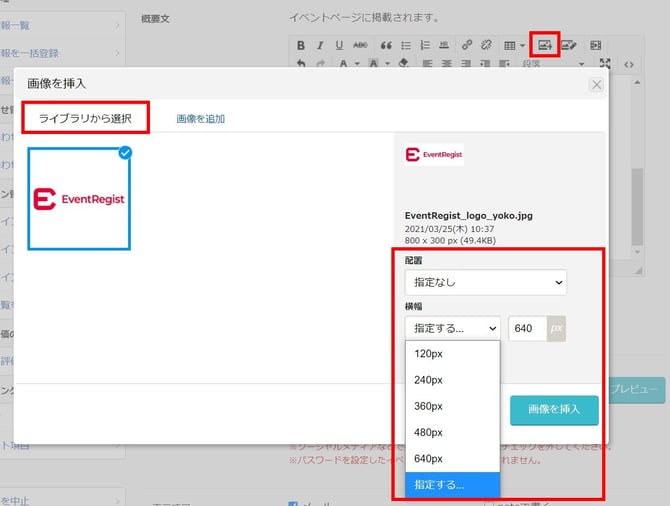The image size is (670, 506).
Task: Select the EventRegist logo thumbnail
Action: pos(79,199)
